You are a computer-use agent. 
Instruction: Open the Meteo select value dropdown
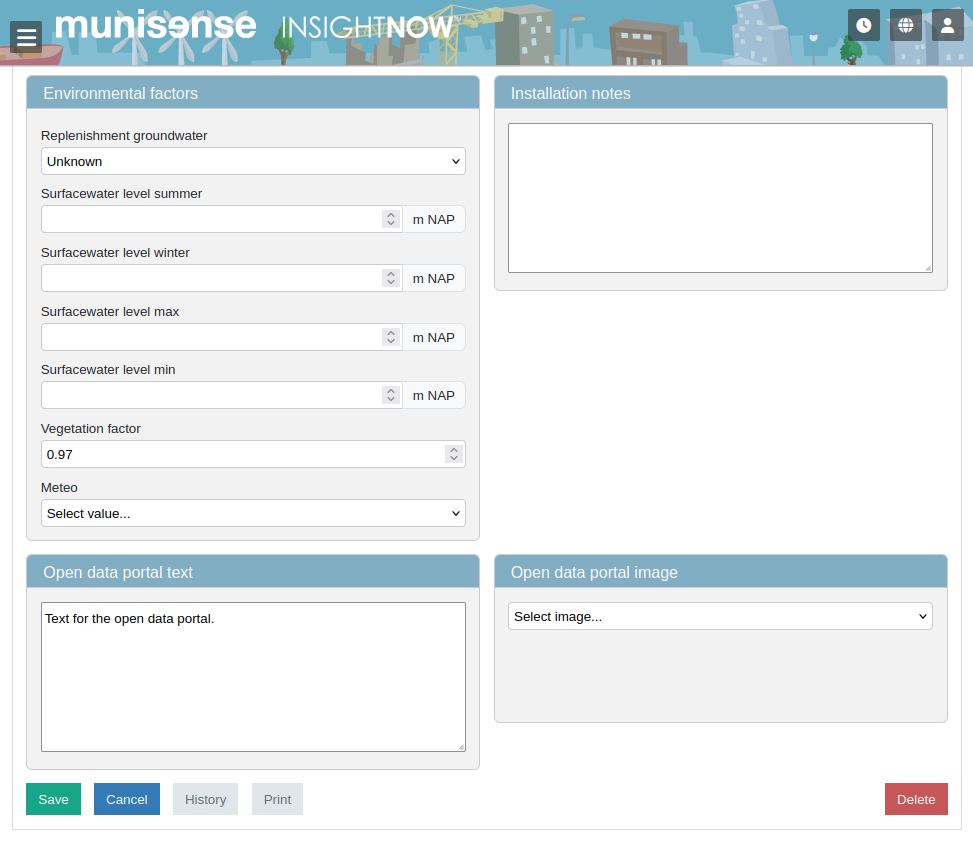pos(253,513)
